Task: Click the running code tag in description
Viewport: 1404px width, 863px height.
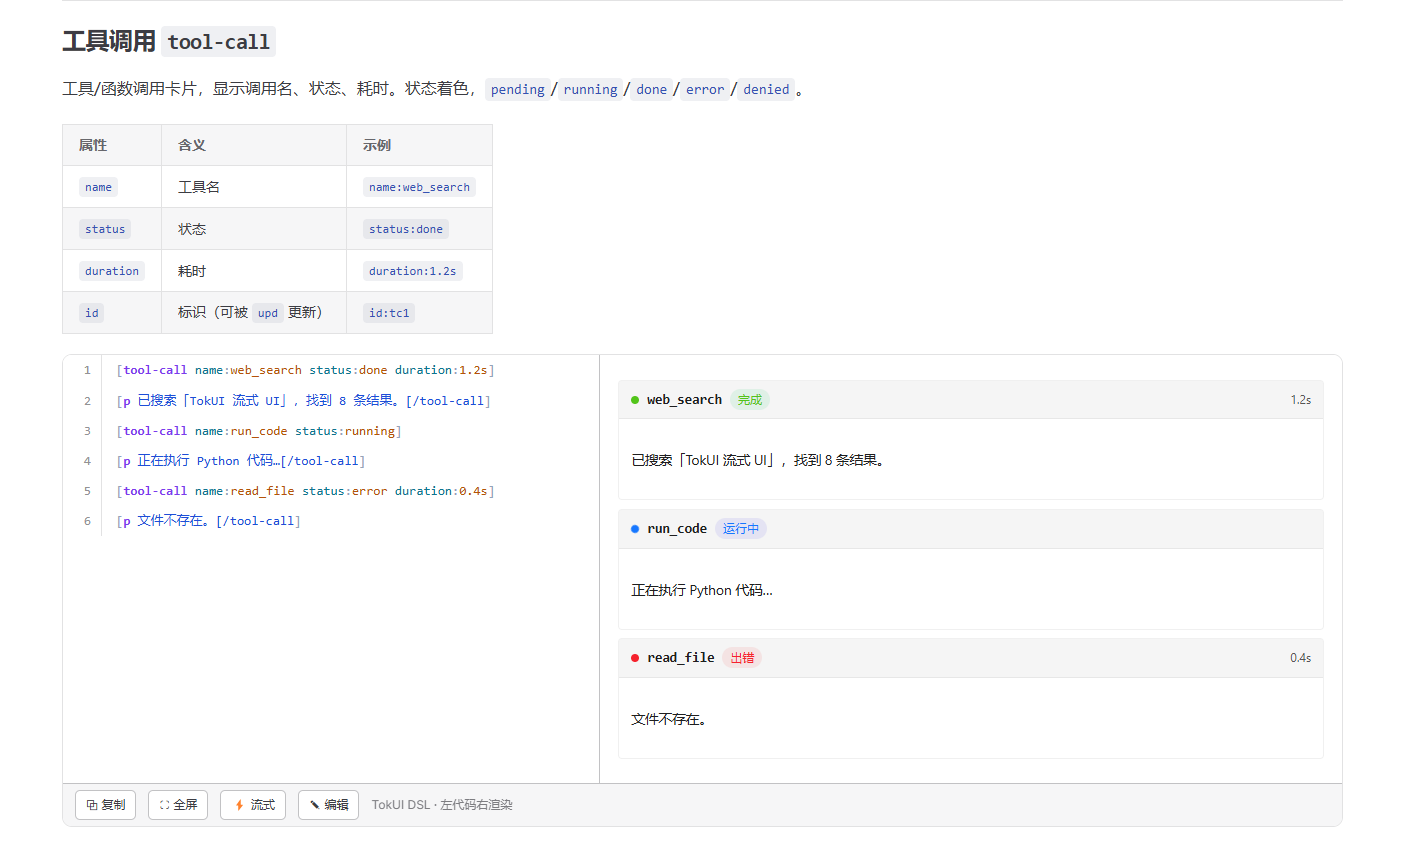Action: pyautogui.click(x=590, y=89)
